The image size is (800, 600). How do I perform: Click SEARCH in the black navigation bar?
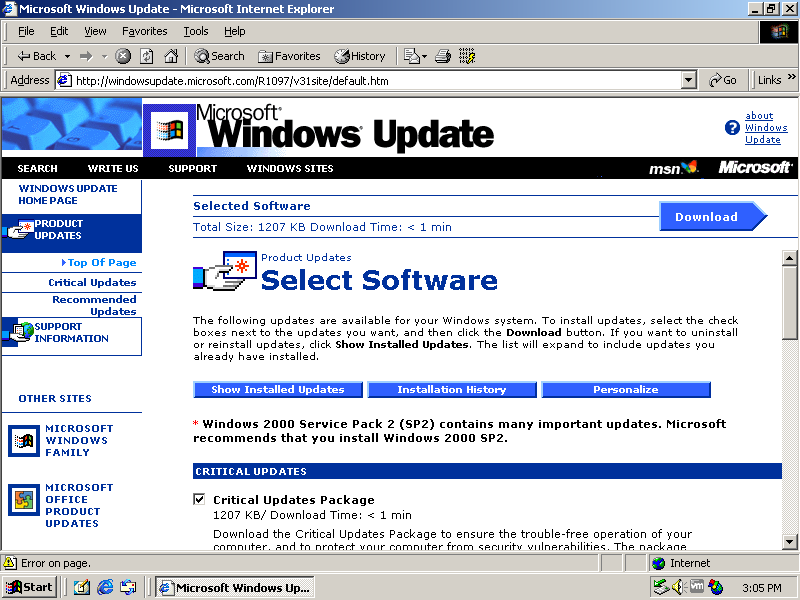[37, 168]
